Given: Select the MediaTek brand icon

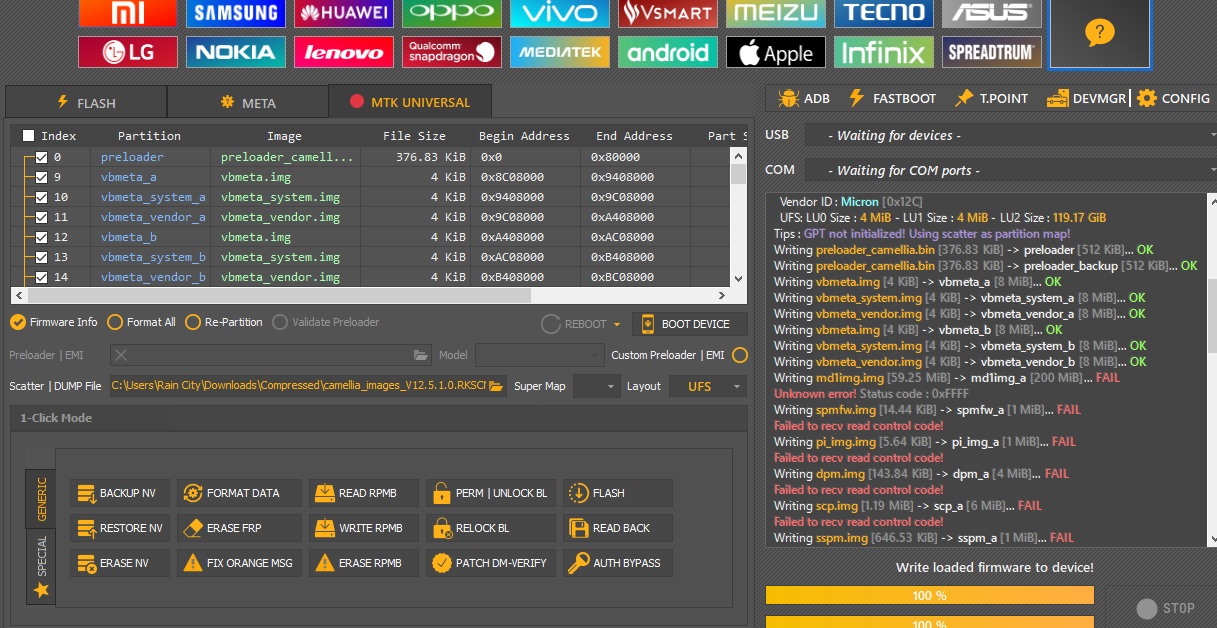Looking at the screenshot, I should (x=560, y=52).
